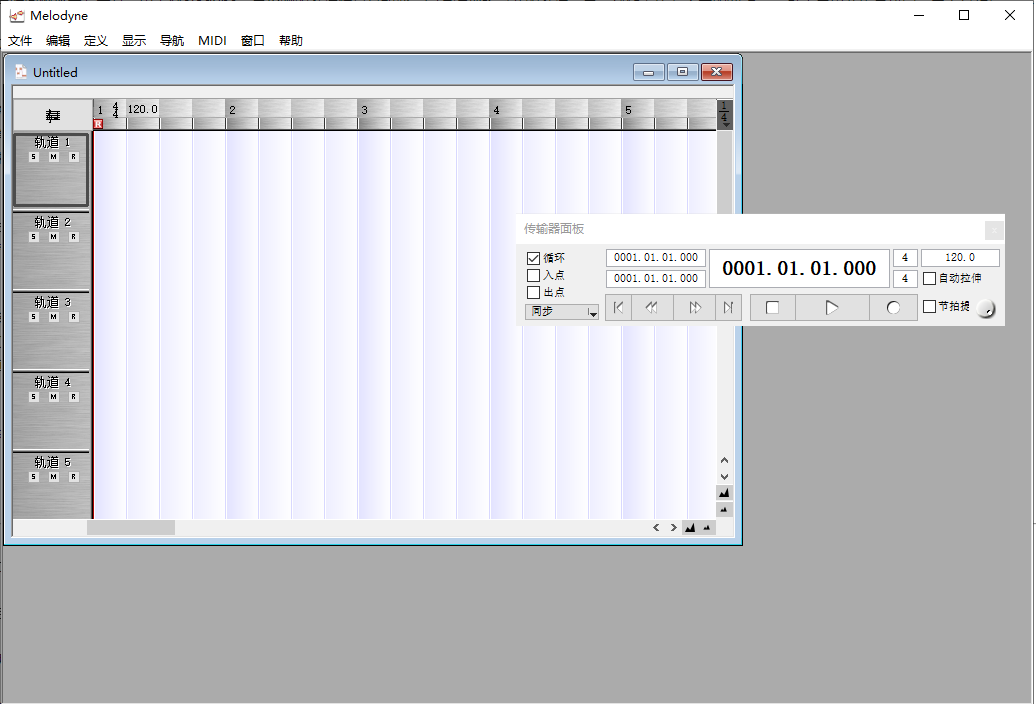The width and height of the screenshot is (1036, 704).
Task: Mute track 轨道 1
Action: pyautogui.click(x=54, y=157)
